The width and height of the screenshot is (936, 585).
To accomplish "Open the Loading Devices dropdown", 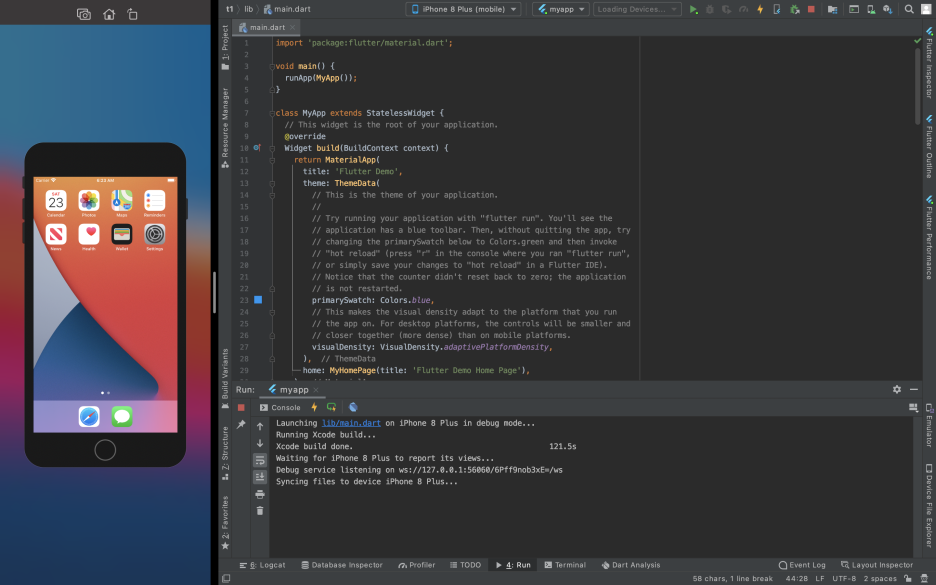I will click(x=637, y=9).
